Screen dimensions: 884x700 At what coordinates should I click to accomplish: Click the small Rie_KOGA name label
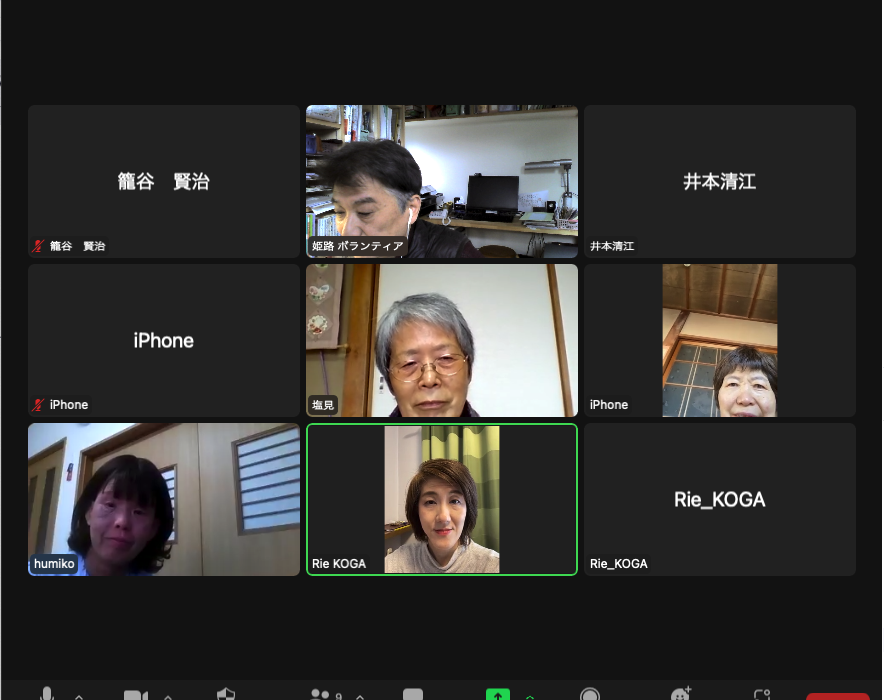click(x=618, y=564)
